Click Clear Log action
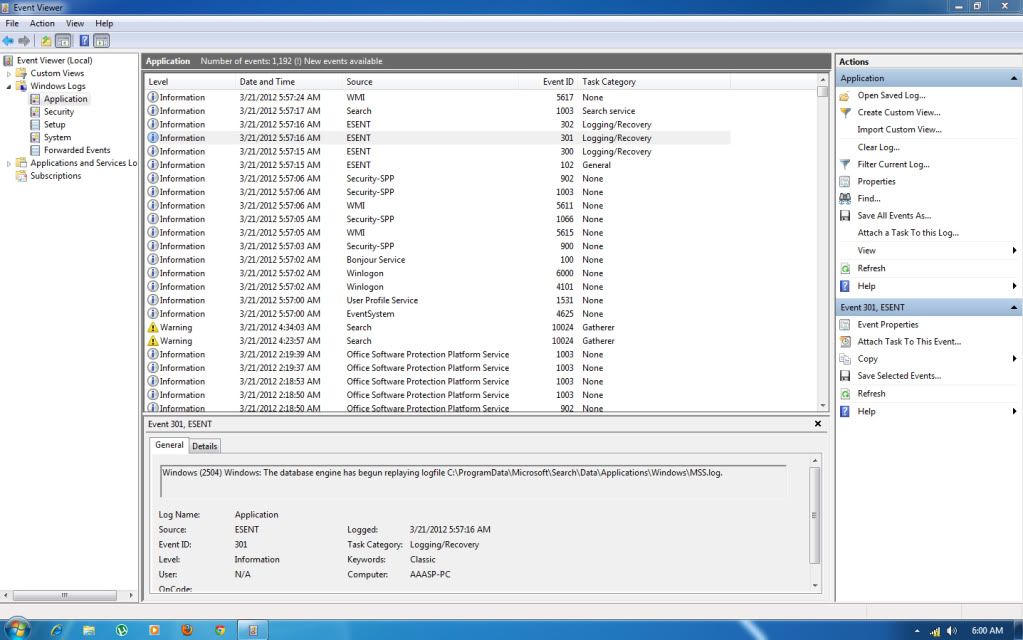Image resolution: width=1023 pixels, height=640 pixels. pos(878,147)
